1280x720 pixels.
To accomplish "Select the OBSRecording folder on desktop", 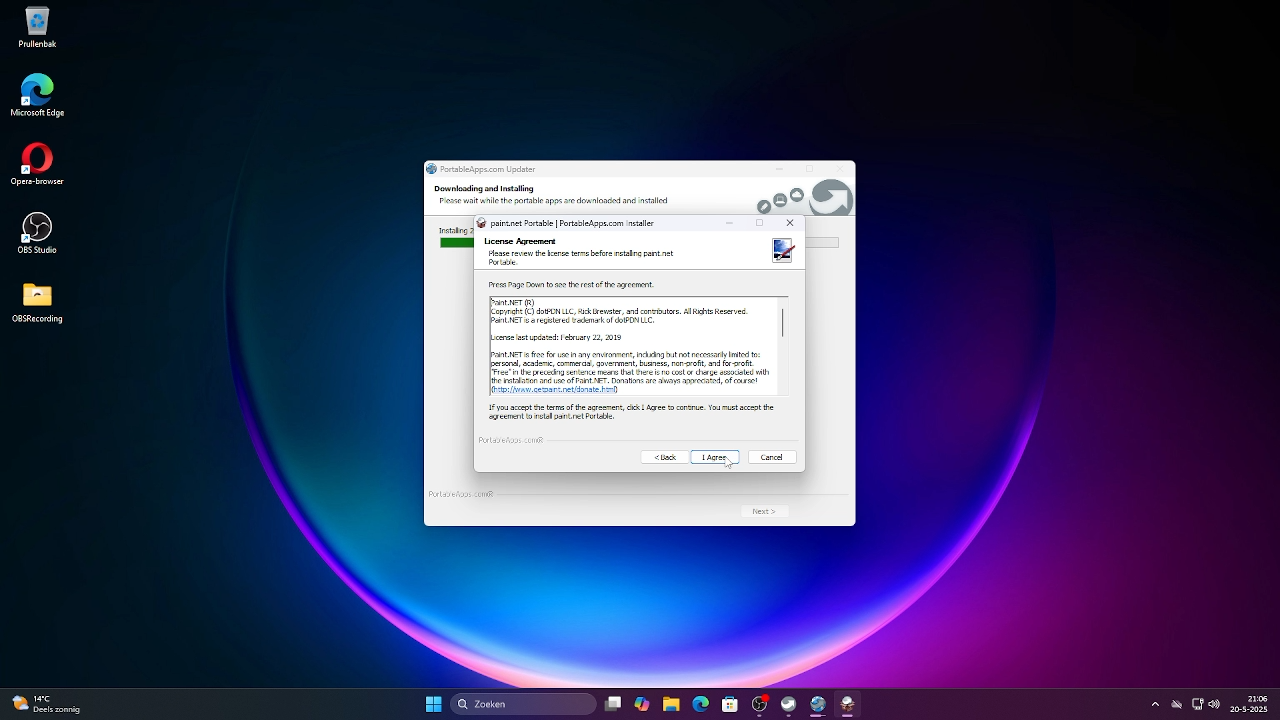I will 37,302.
